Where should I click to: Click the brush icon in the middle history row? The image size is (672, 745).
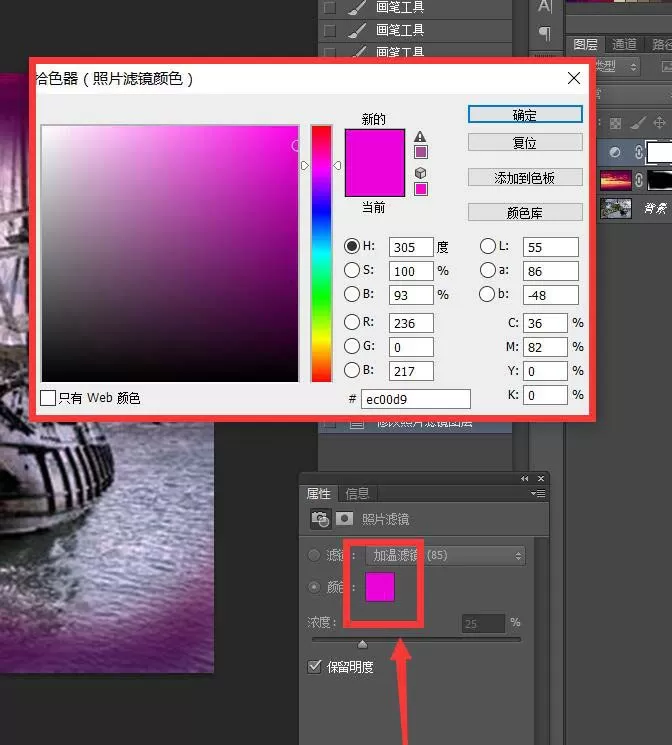click(357, 30)
